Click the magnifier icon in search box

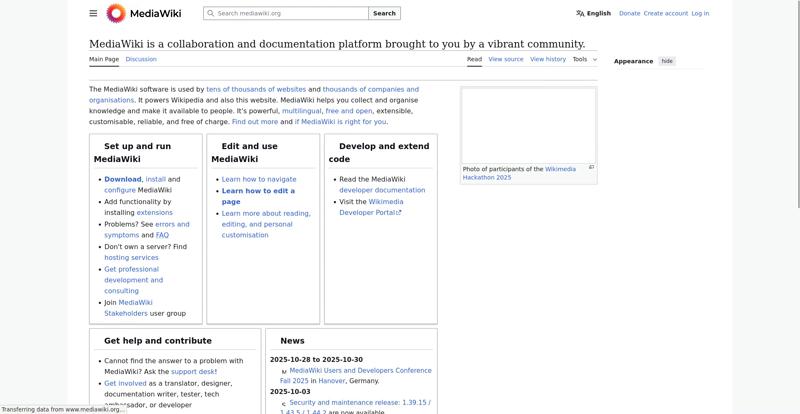pyautogui.click(x=210, y=13)
